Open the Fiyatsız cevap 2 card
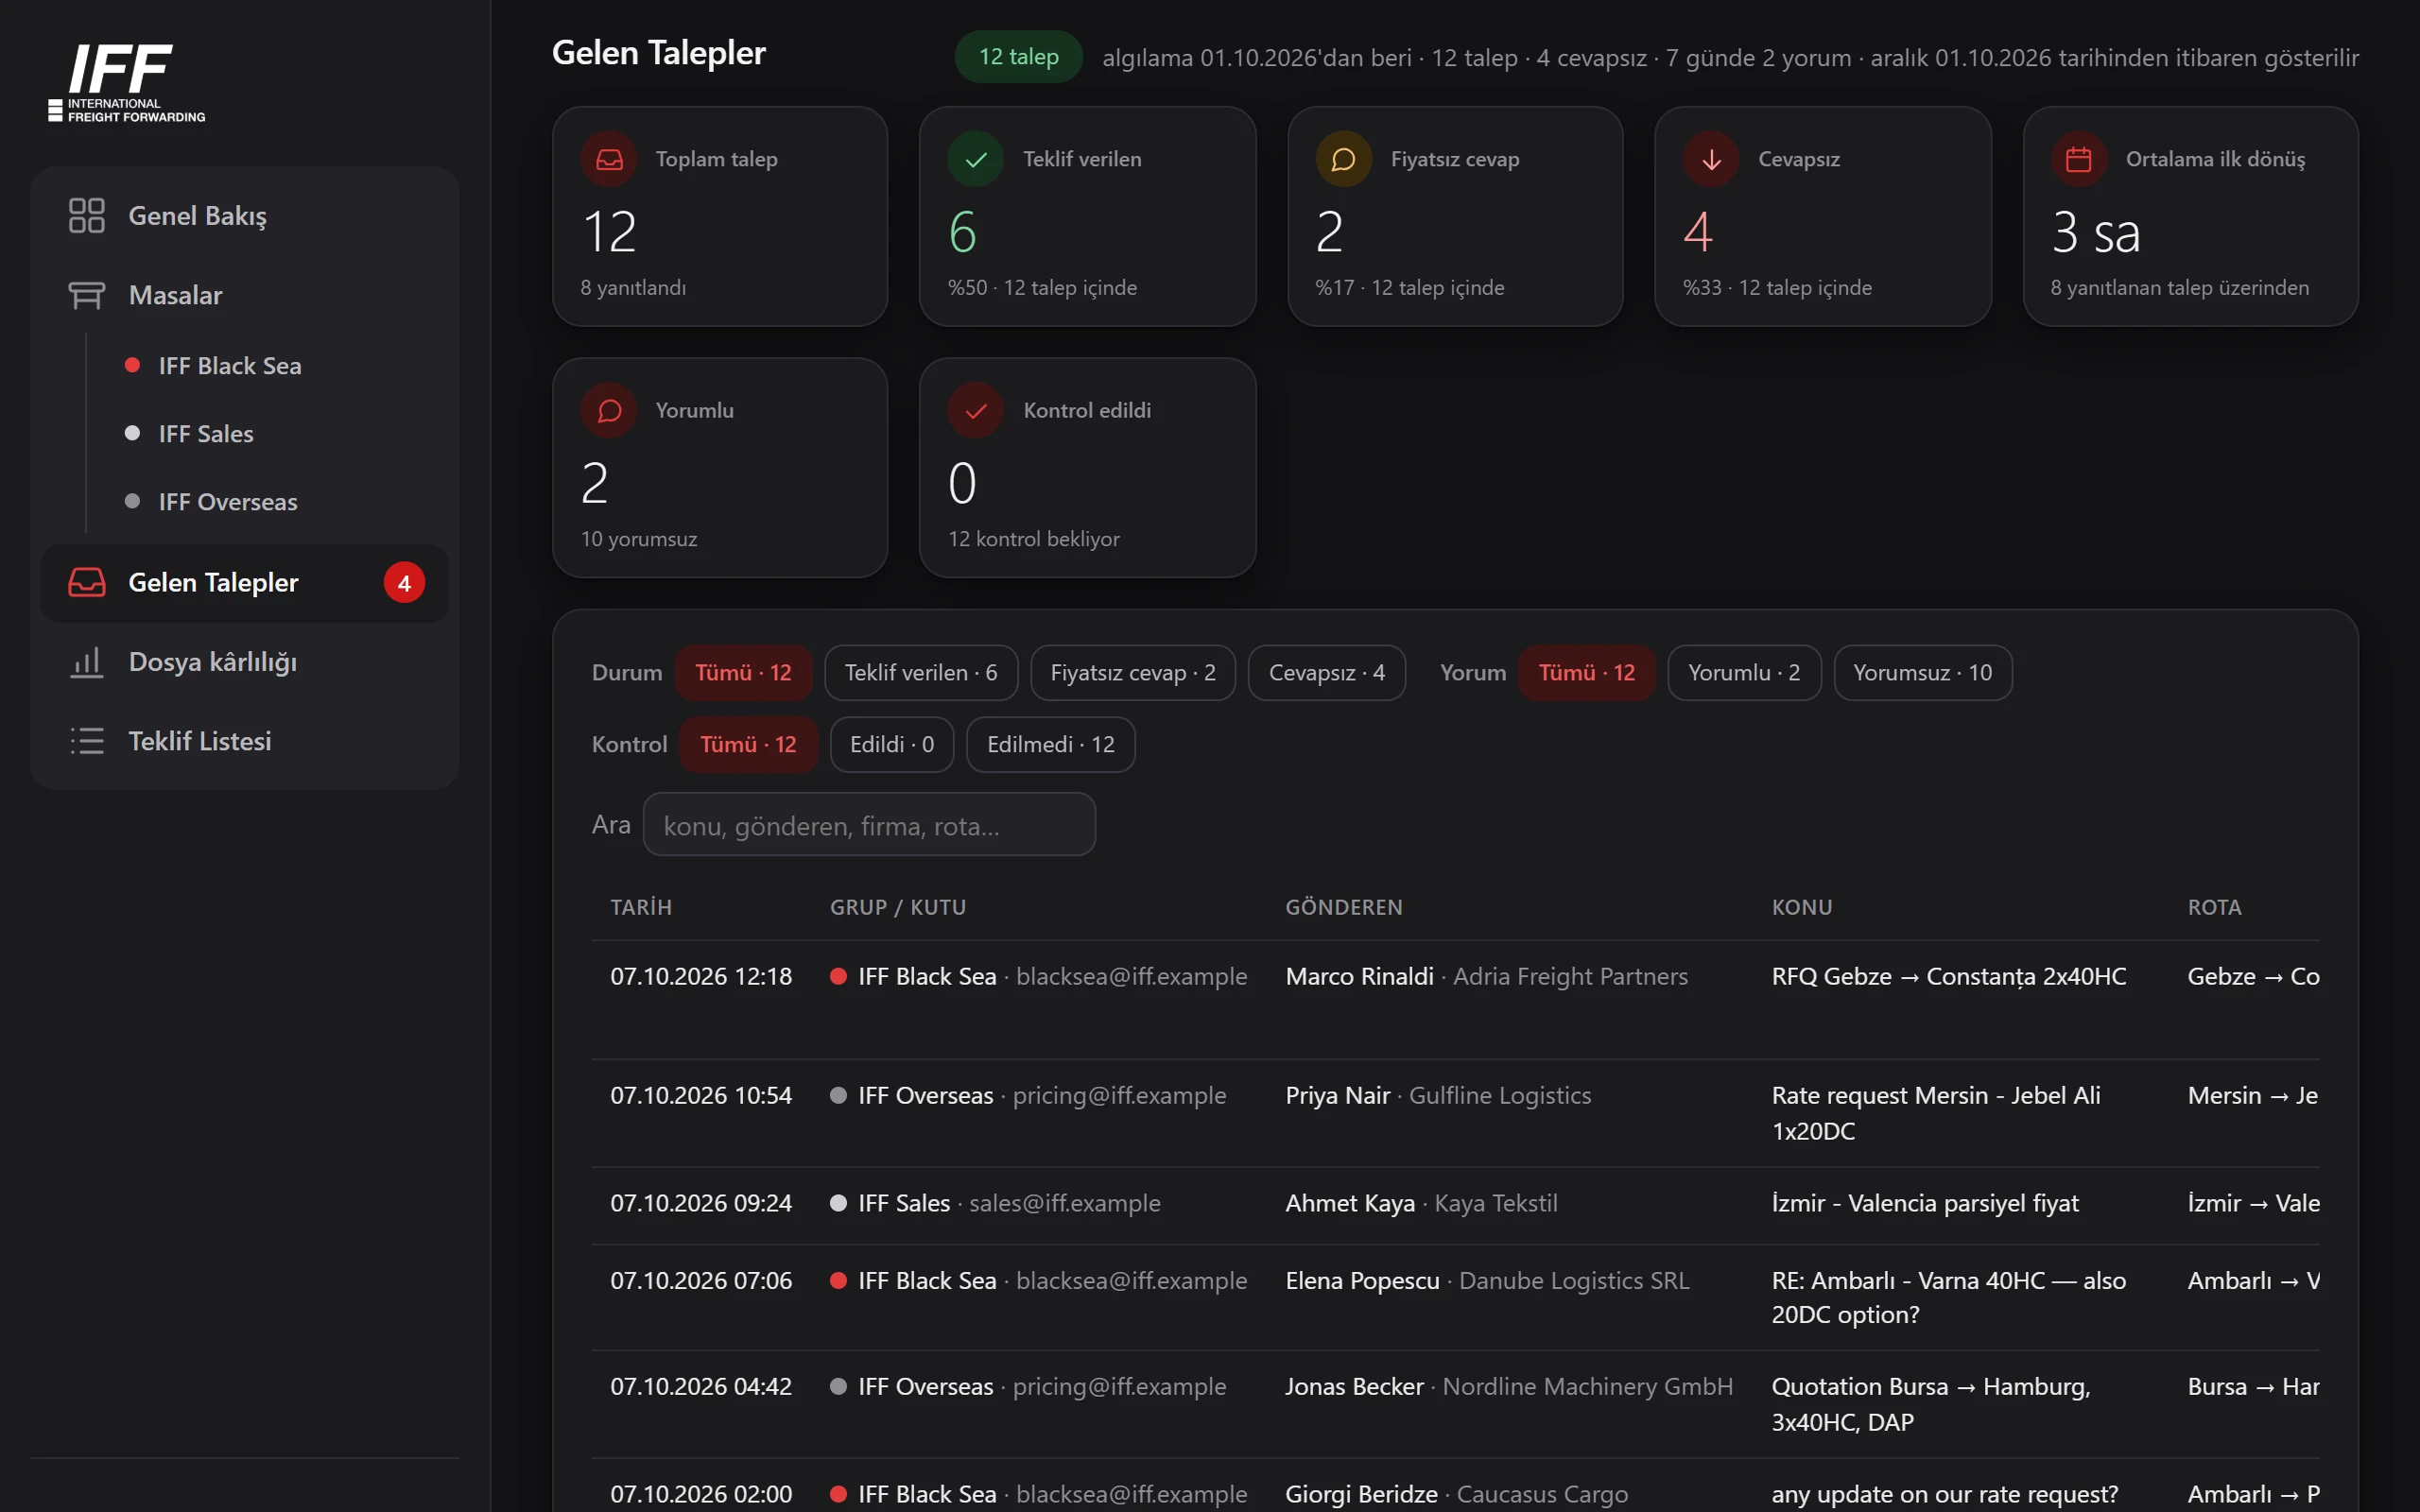The width and height of the screenshot is (2420, 1512). pyautogui.click(x=1455, y=216)
